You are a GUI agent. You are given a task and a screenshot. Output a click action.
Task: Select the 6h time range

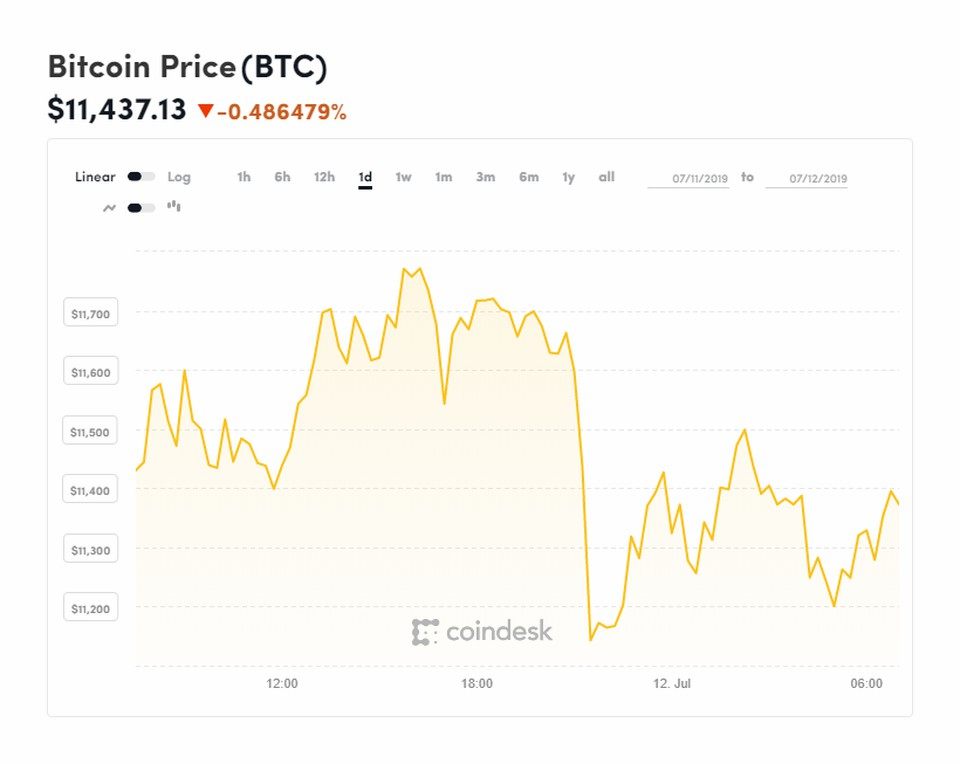283,177
